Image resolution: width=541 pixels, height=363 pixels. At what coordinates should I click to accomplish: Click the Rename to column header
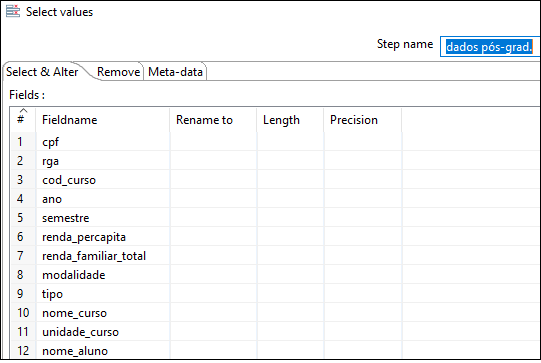tap(213, 120)
